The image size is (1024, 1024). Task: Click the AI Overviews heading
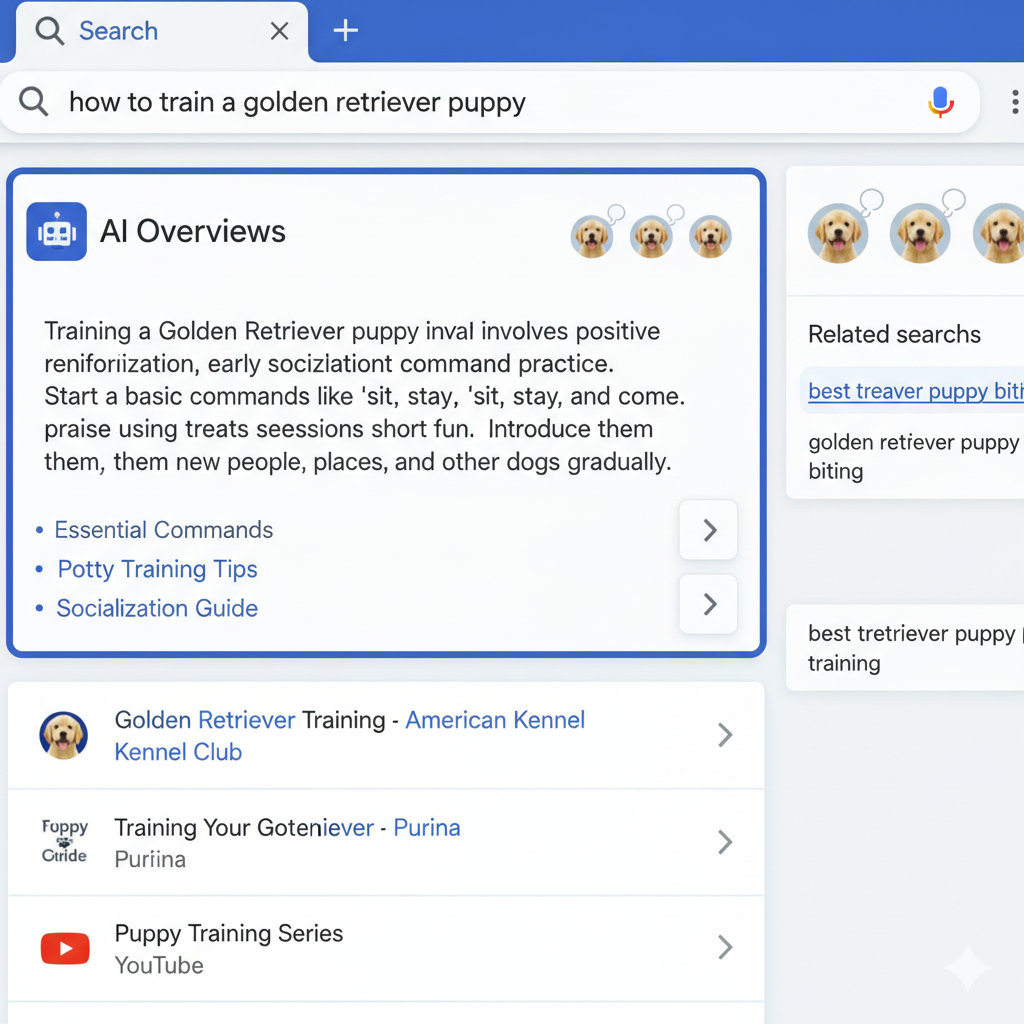[x=193, y=231]
